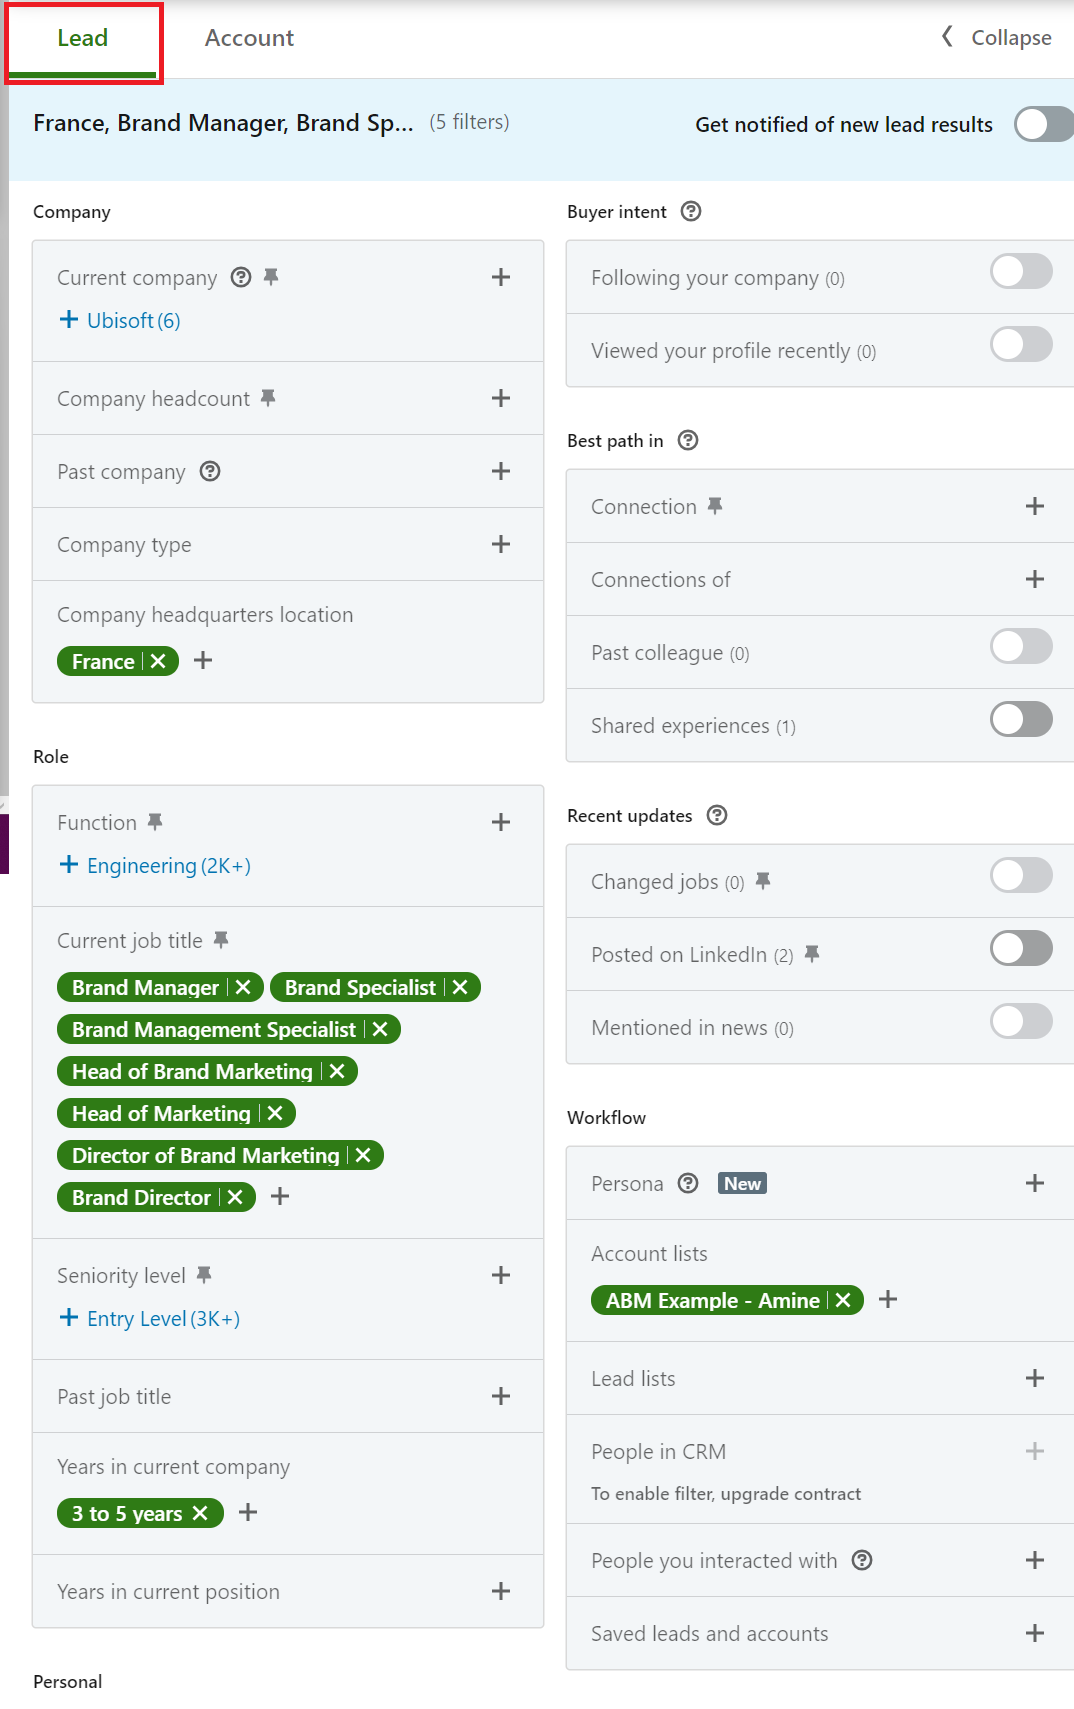Viewport: 1074px width, 1709px height.
Task: Select the Lead tab
Action: 82,38
